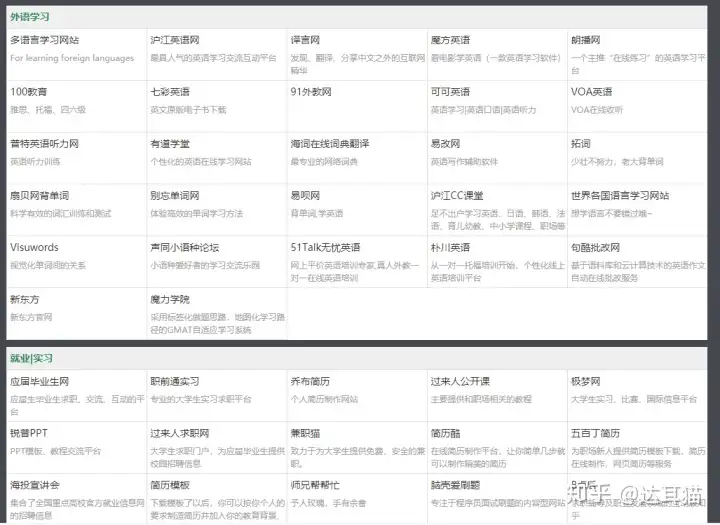The height and width of the screenshot is (525, 720).
Task: Open the 应届毕业生网 link
Action: (39, 381)
